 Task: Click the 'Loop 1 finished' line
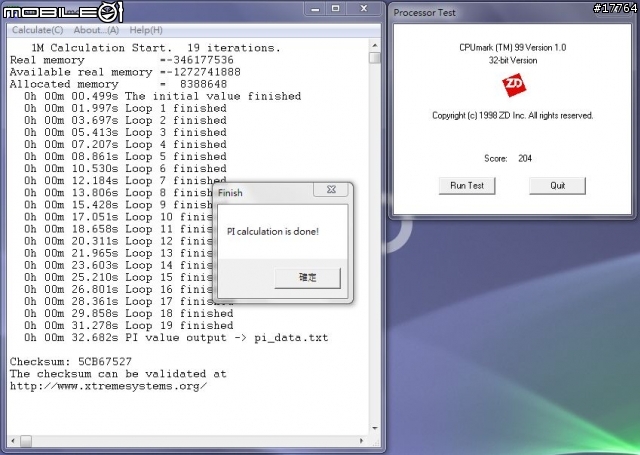tap(125, 109)
